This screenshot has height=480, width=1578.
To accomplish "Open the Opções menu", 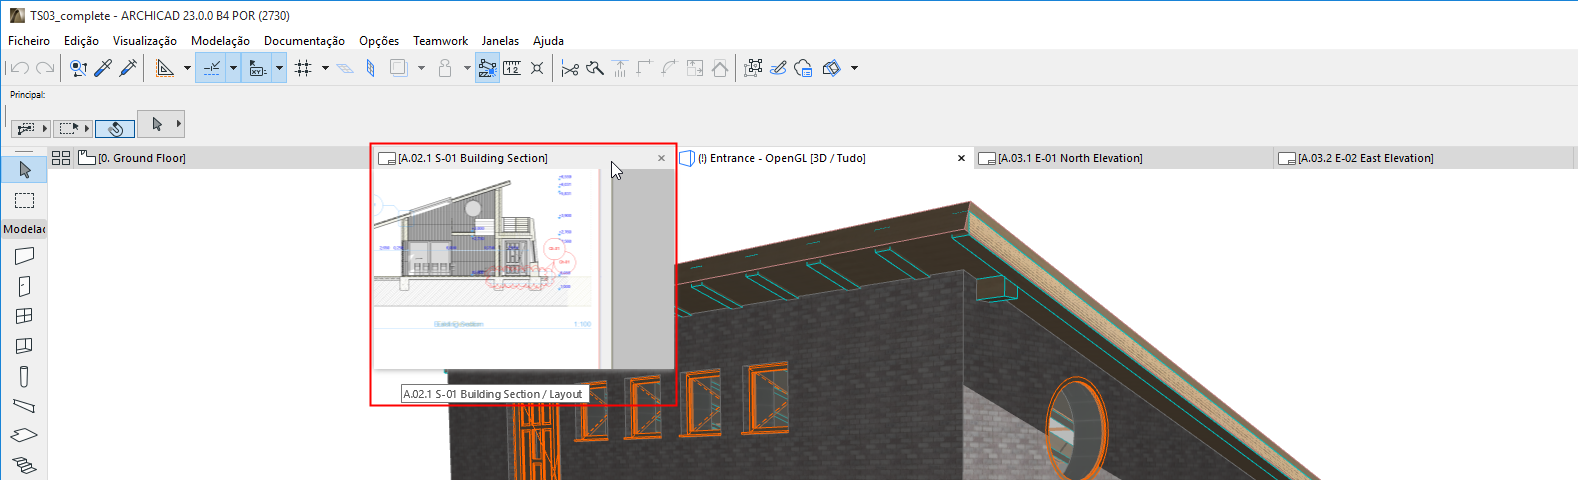I will click(x=379, y=41).
